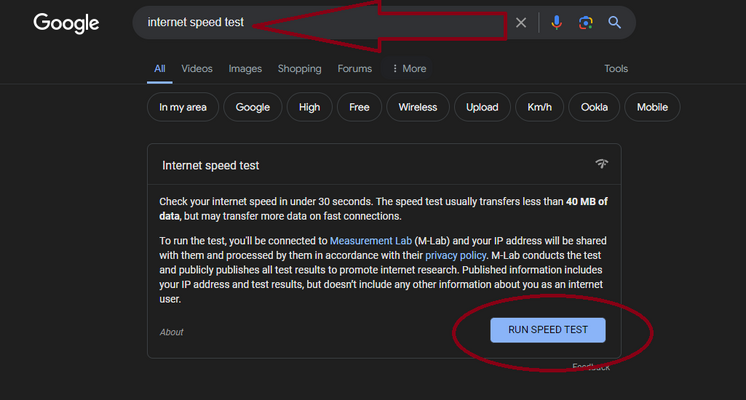This screenshot has width=746, height=400.
Task: Select the In my area chip
Action: [183, 107]
